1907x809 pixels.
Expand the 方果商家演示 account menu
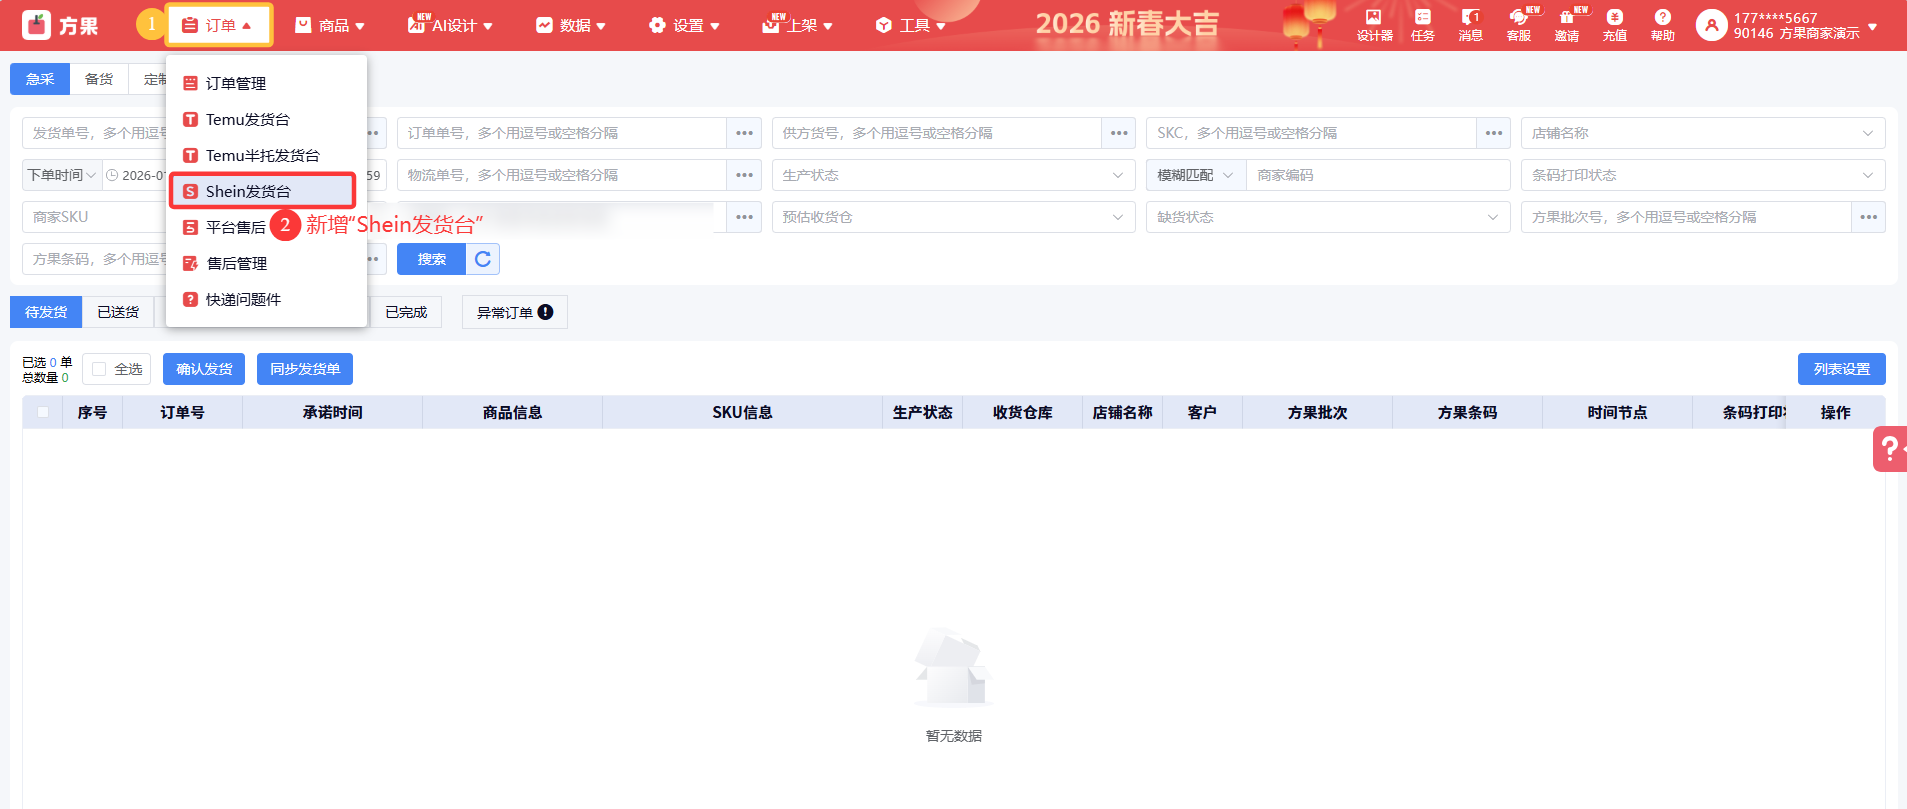pos(1786,25)
